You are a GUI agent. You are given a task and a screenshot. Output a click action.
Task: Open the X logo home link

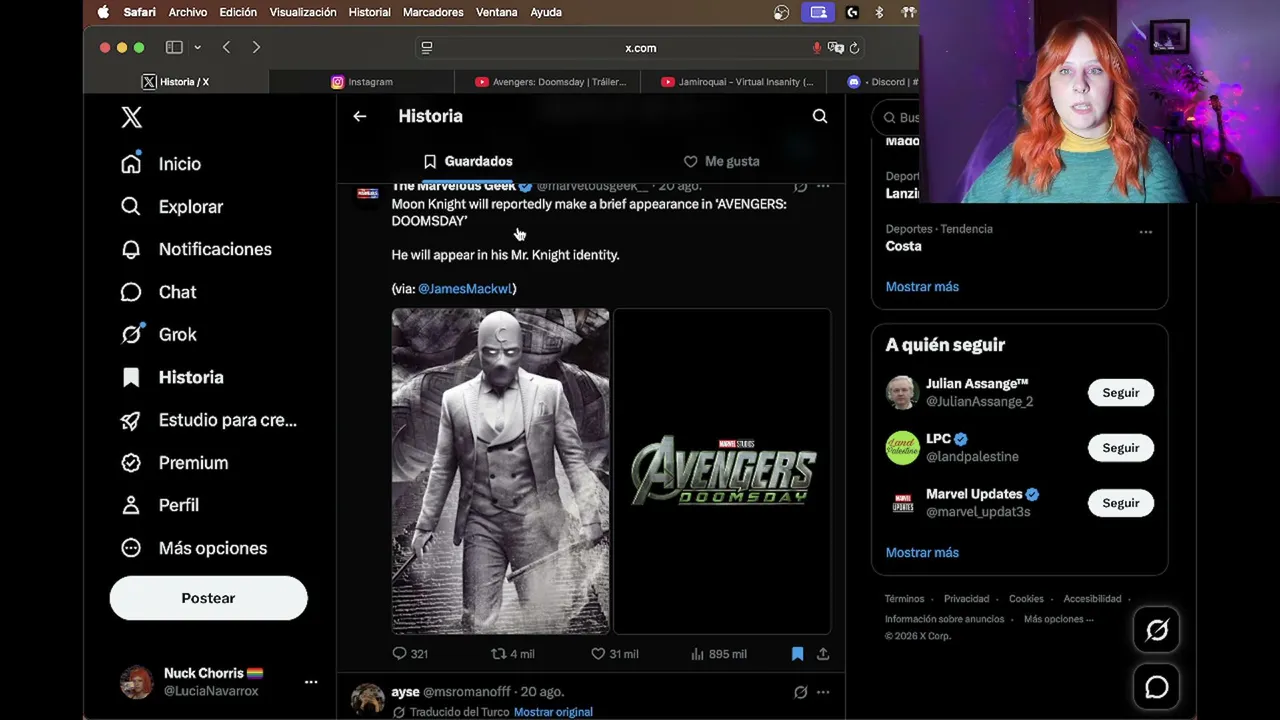[x=131, y=117]
